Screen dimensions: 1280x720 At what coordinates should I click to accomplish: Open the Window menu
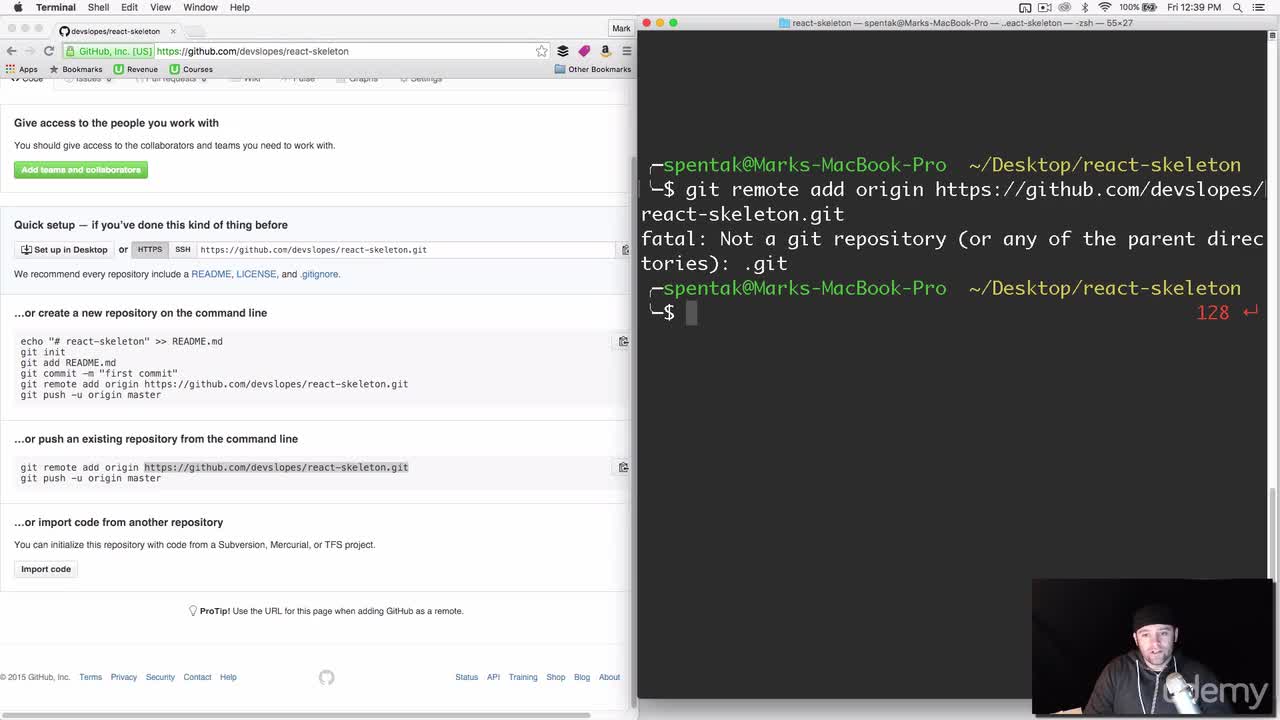[200, 7]
